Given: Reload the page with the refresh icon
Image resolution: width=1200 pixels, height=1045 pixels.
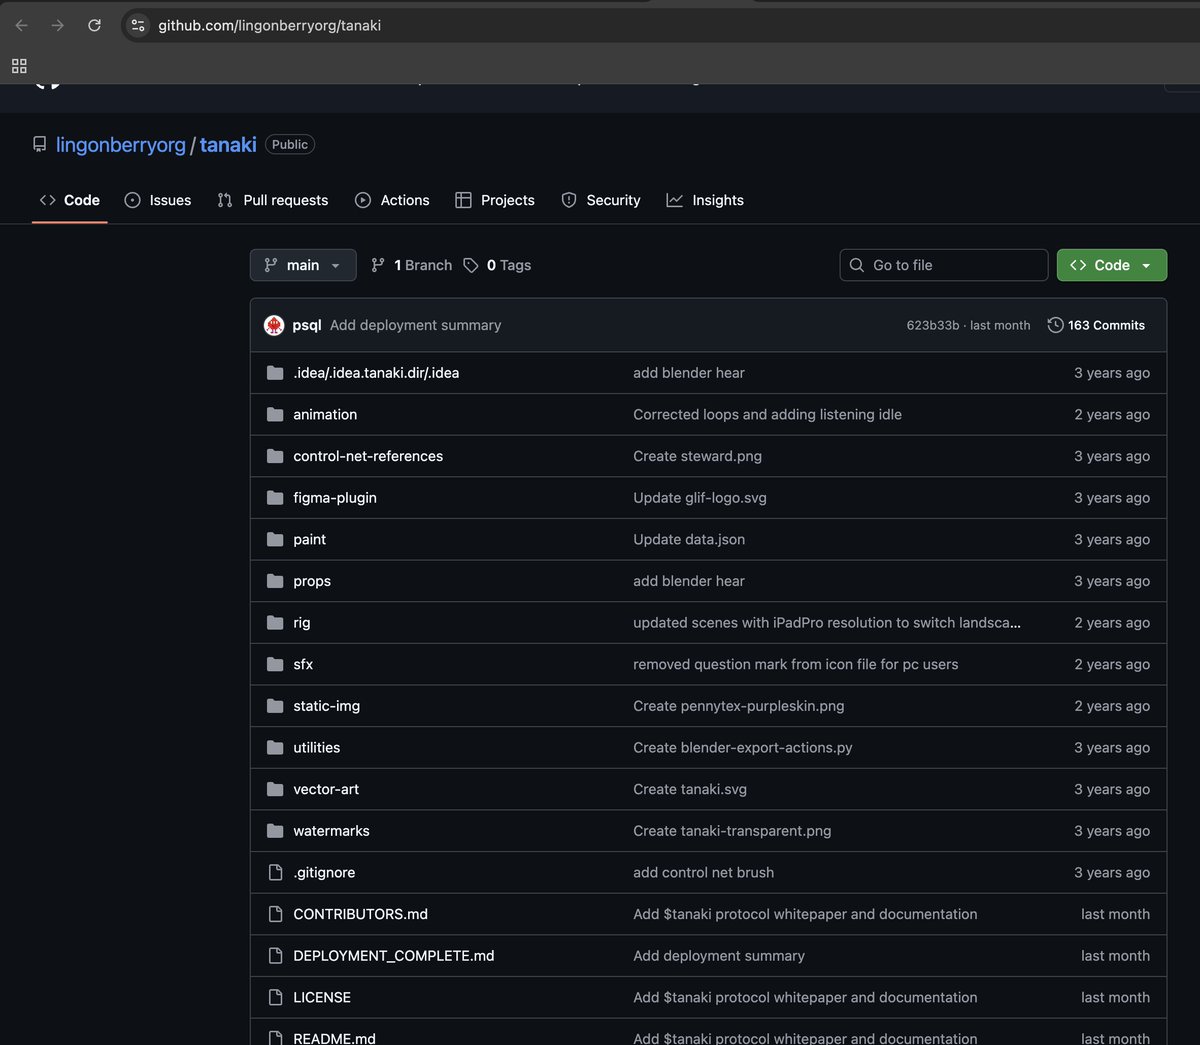Looking at the screenshot, I should tap(94, 25).
